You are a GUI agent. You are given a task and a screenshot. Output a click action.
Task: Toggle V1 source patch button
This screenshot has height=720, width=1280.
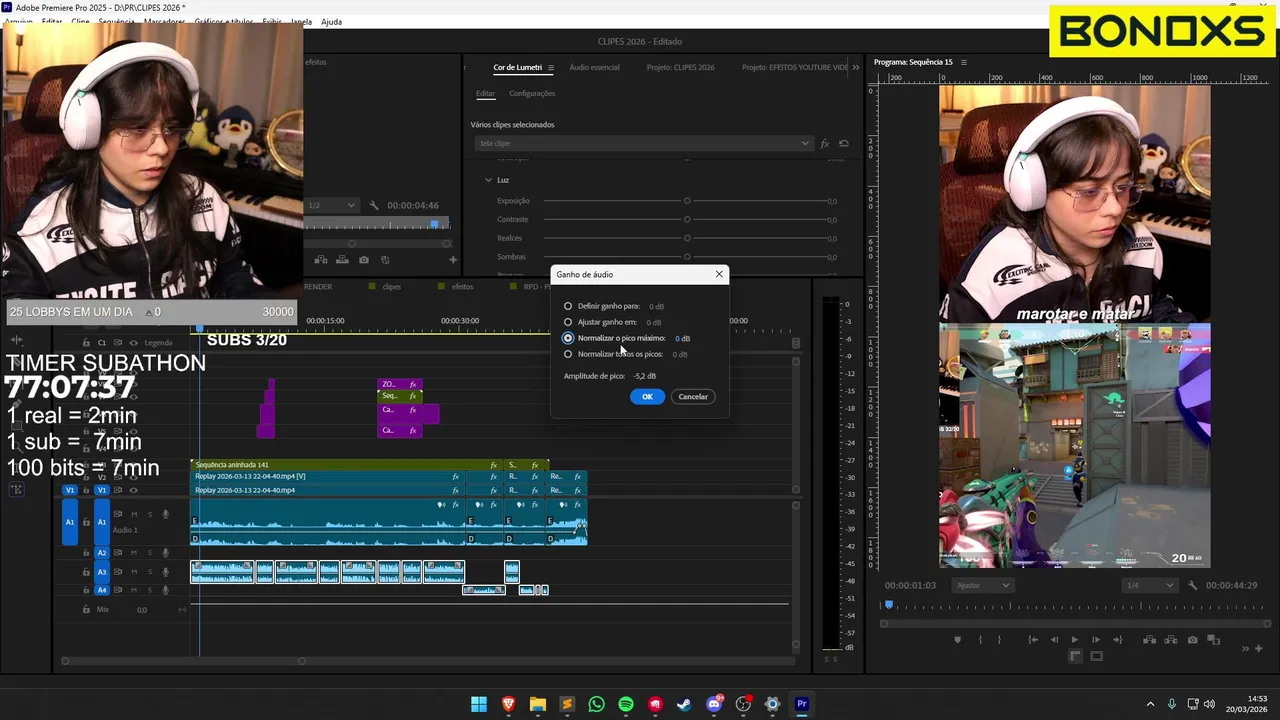(70, 490)
